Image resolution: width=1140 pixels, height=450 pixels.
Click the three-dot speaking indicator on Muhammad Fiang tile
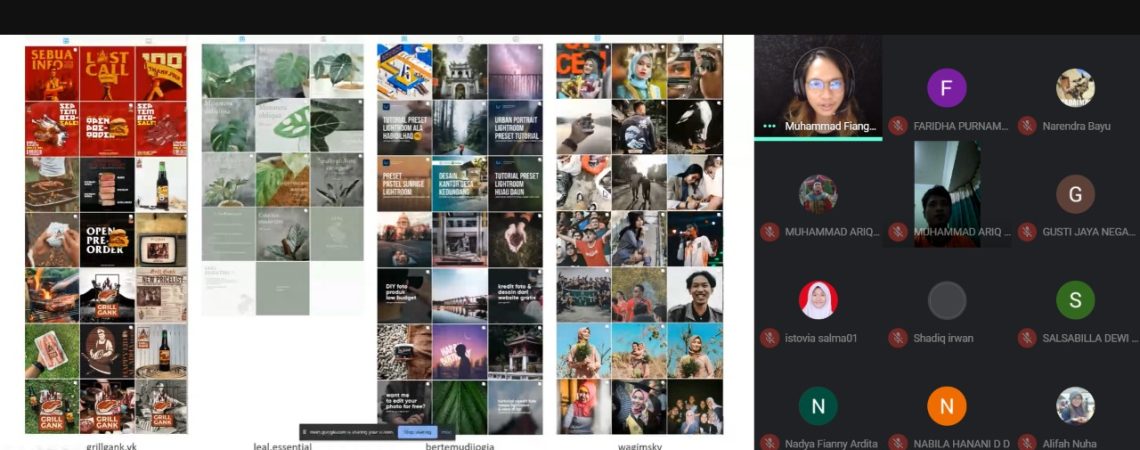pos(769,126)
